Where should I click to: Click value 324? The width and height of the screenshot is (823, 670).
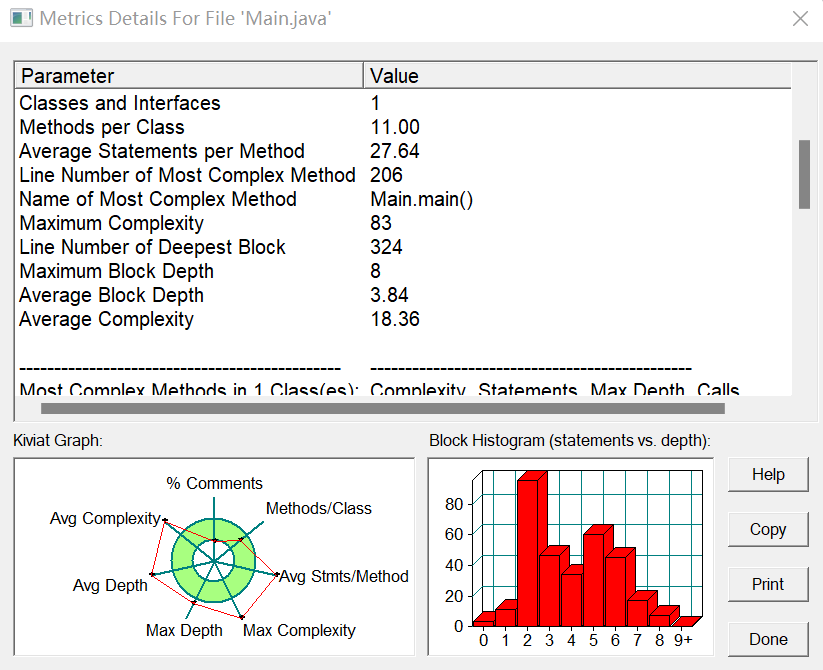click(x=386, y=247)
